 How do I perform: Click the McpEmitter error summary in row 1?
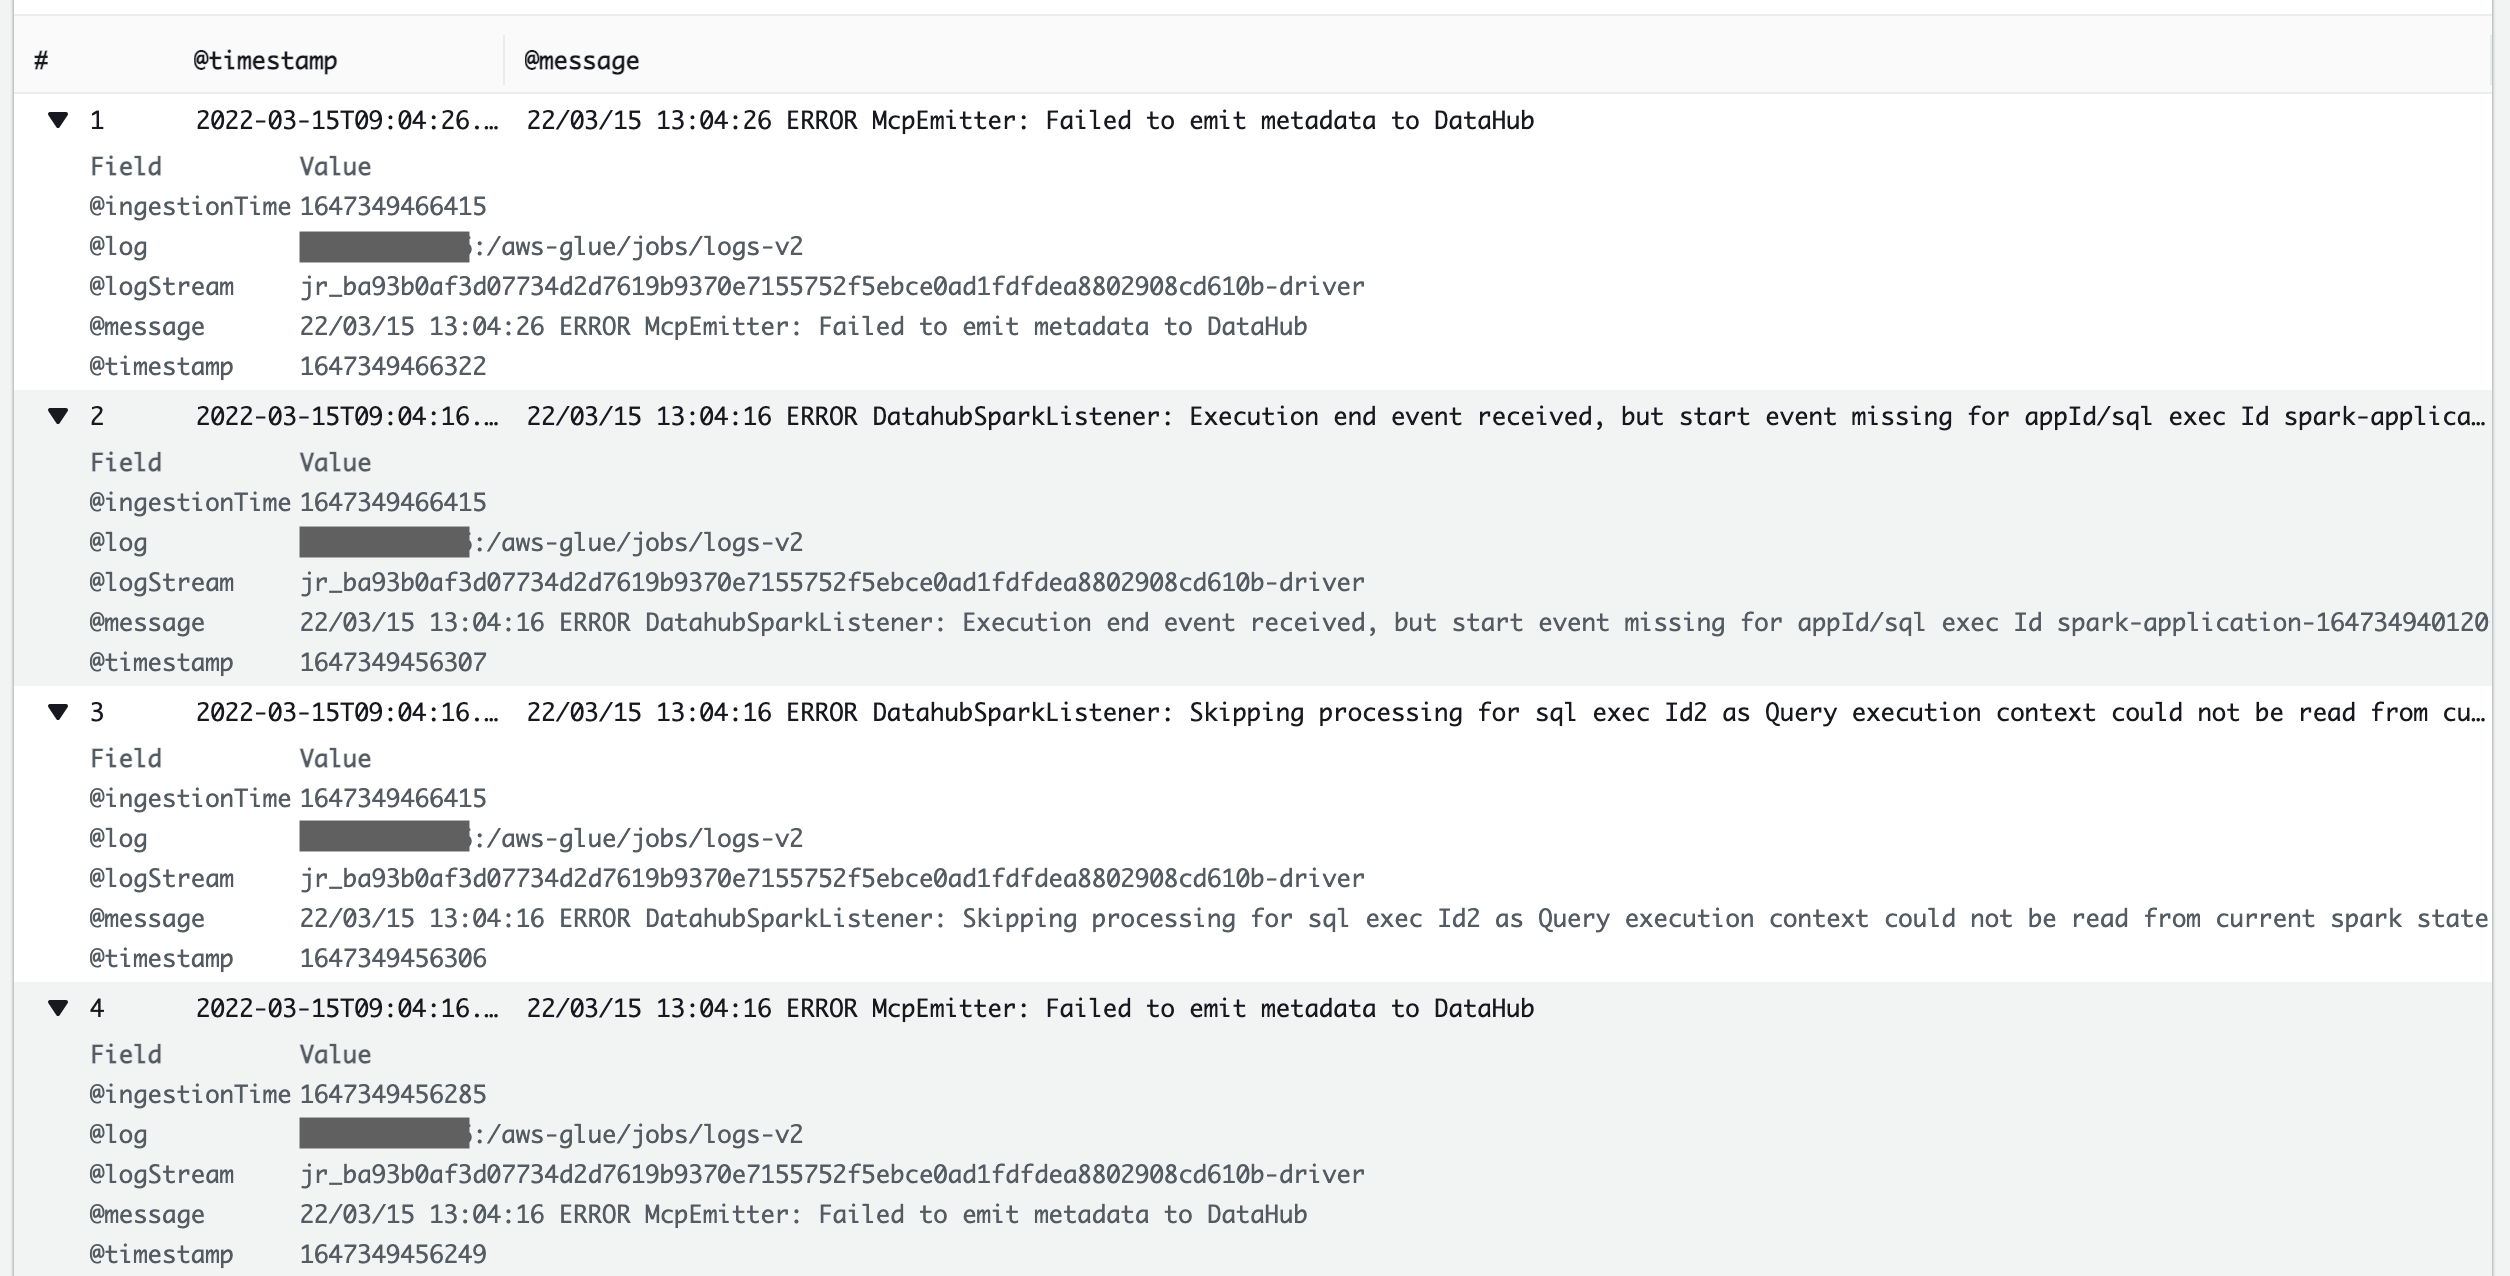click(1030, 120)
